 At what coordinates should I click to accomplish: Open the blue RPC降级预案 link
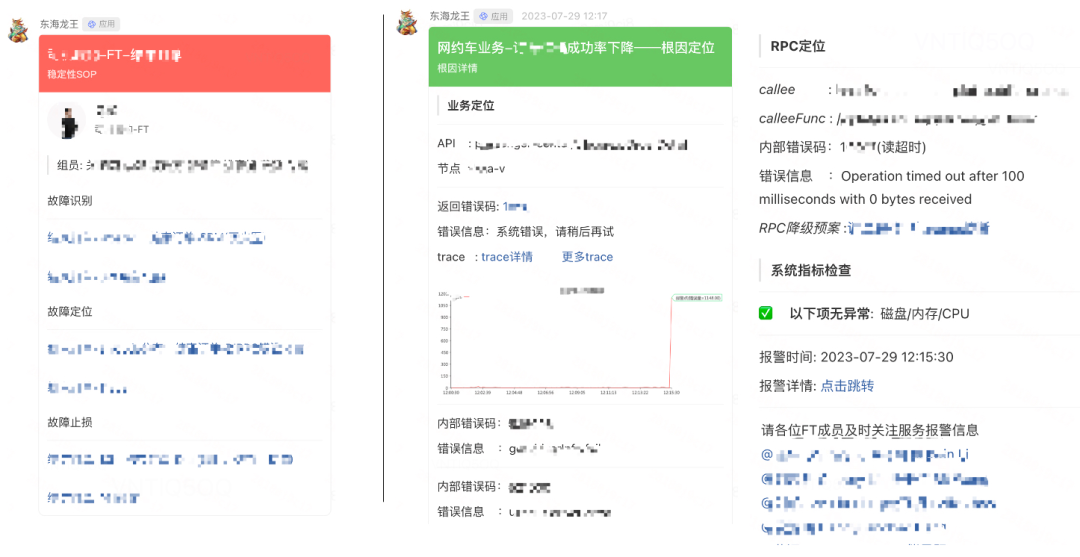coord(918,228)
